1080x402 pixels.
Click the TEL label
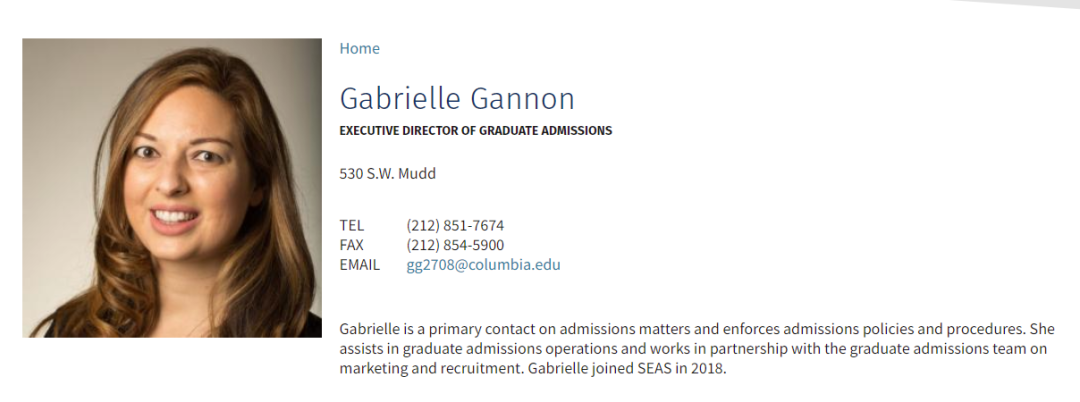pyautogui.click(x=352, y=225)
